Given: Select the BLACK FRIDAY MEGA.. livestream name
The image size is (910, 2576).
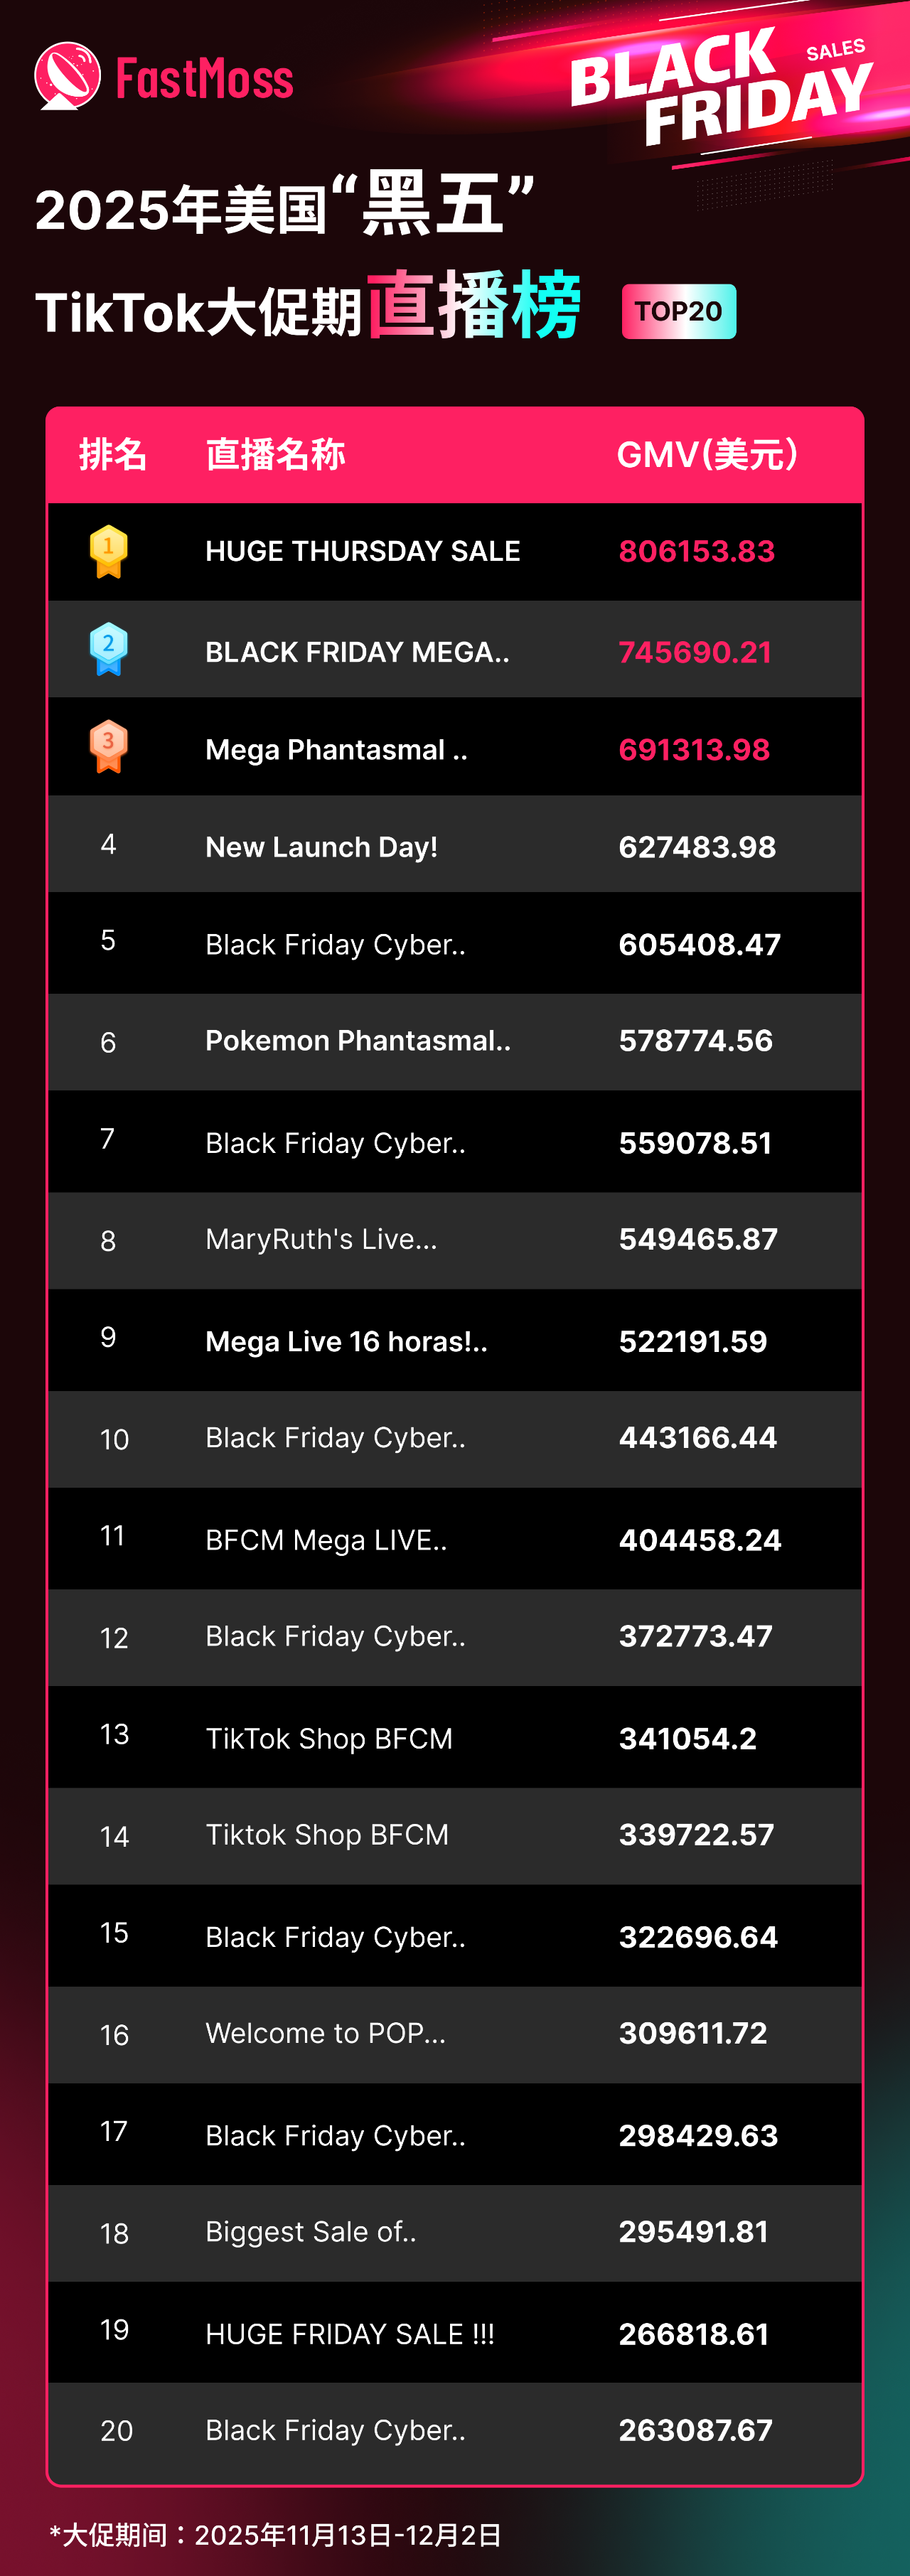Looking at the screenshot, I should tap(357, 652).
